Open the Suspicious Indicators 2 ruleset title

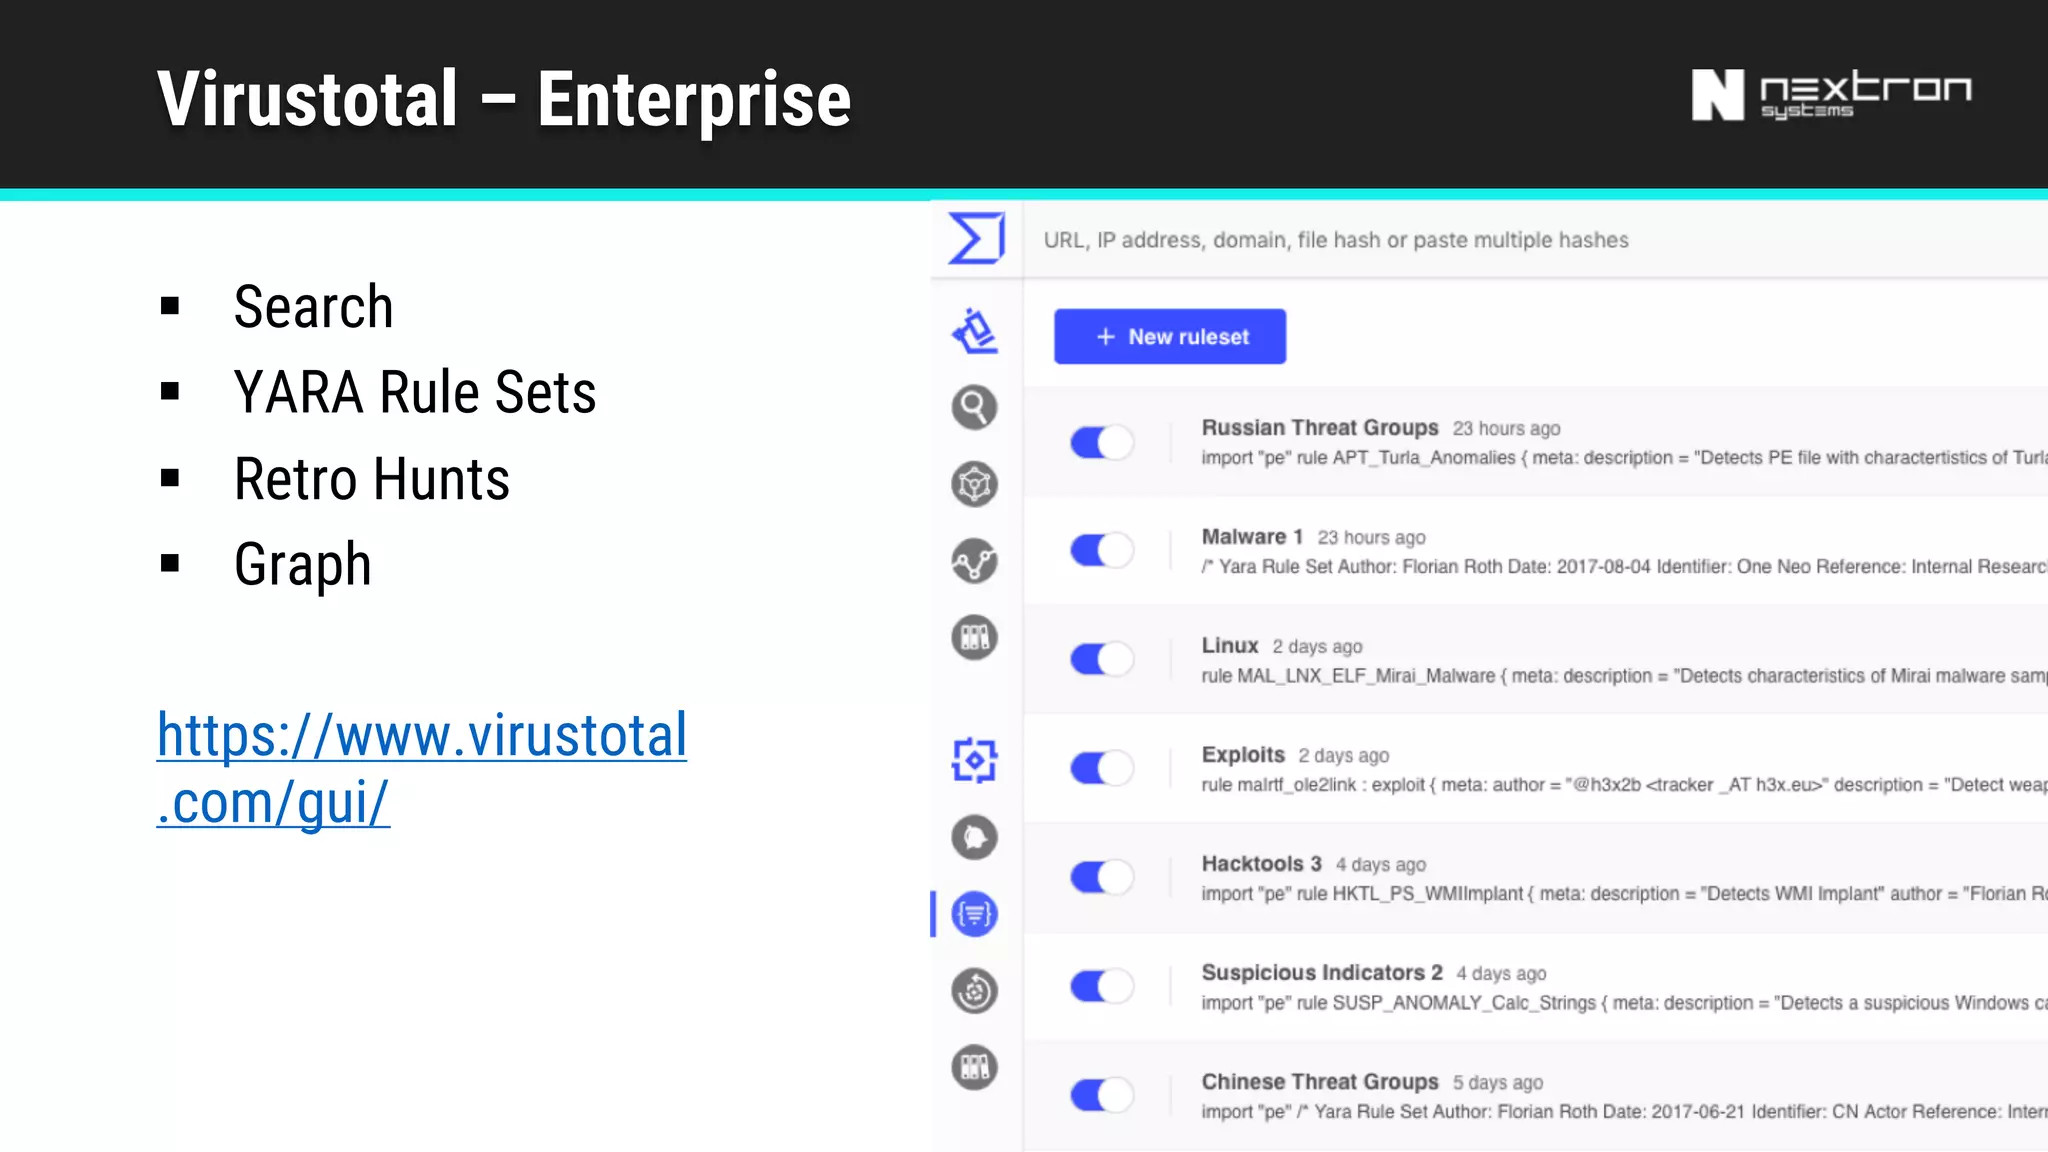click(x=1322, y=973)
